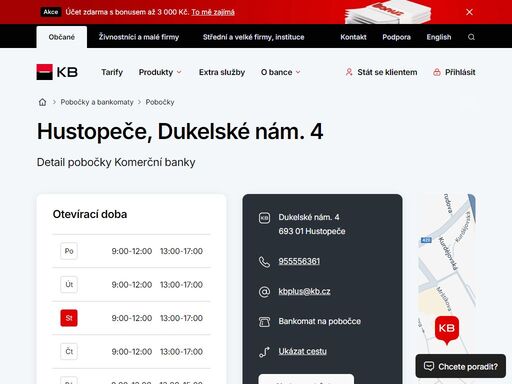Open the Chcete poradit? chat button
512x384 pixels.
pyautogui.click(x=460, y=366)
